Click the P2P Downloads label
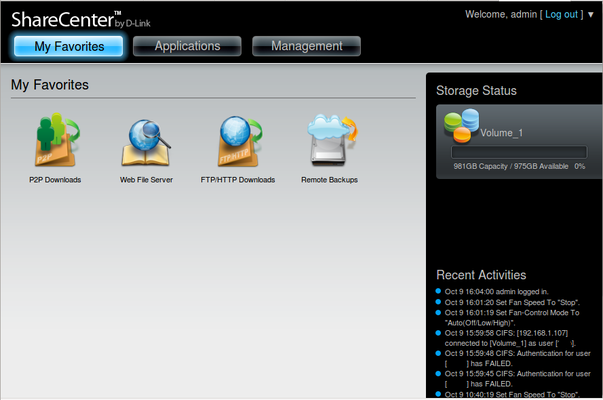The width and height of the screenshot is (603, 400). tap(55, 180)
